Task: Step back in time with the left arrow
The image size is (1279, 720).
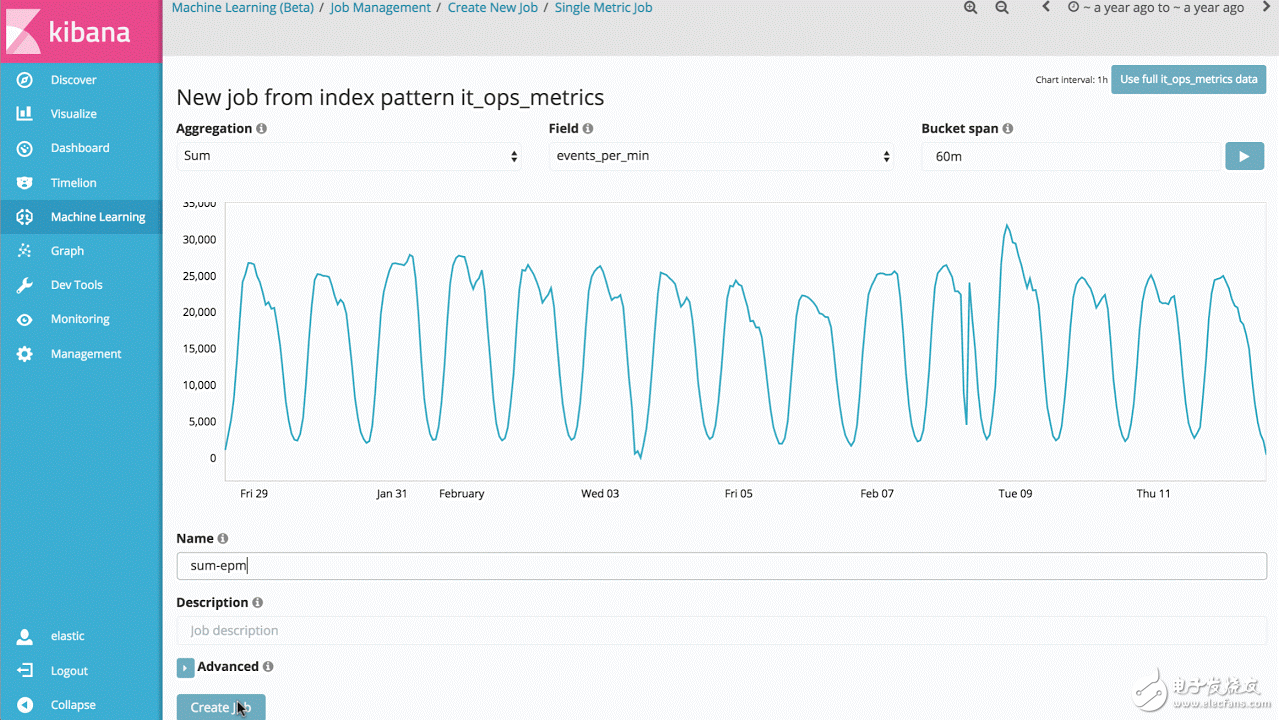Action: tap(1046, 7)
